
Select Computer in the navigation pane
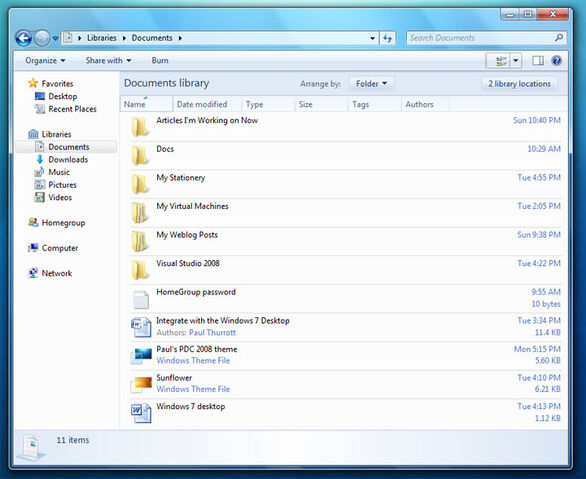(53, 248)
